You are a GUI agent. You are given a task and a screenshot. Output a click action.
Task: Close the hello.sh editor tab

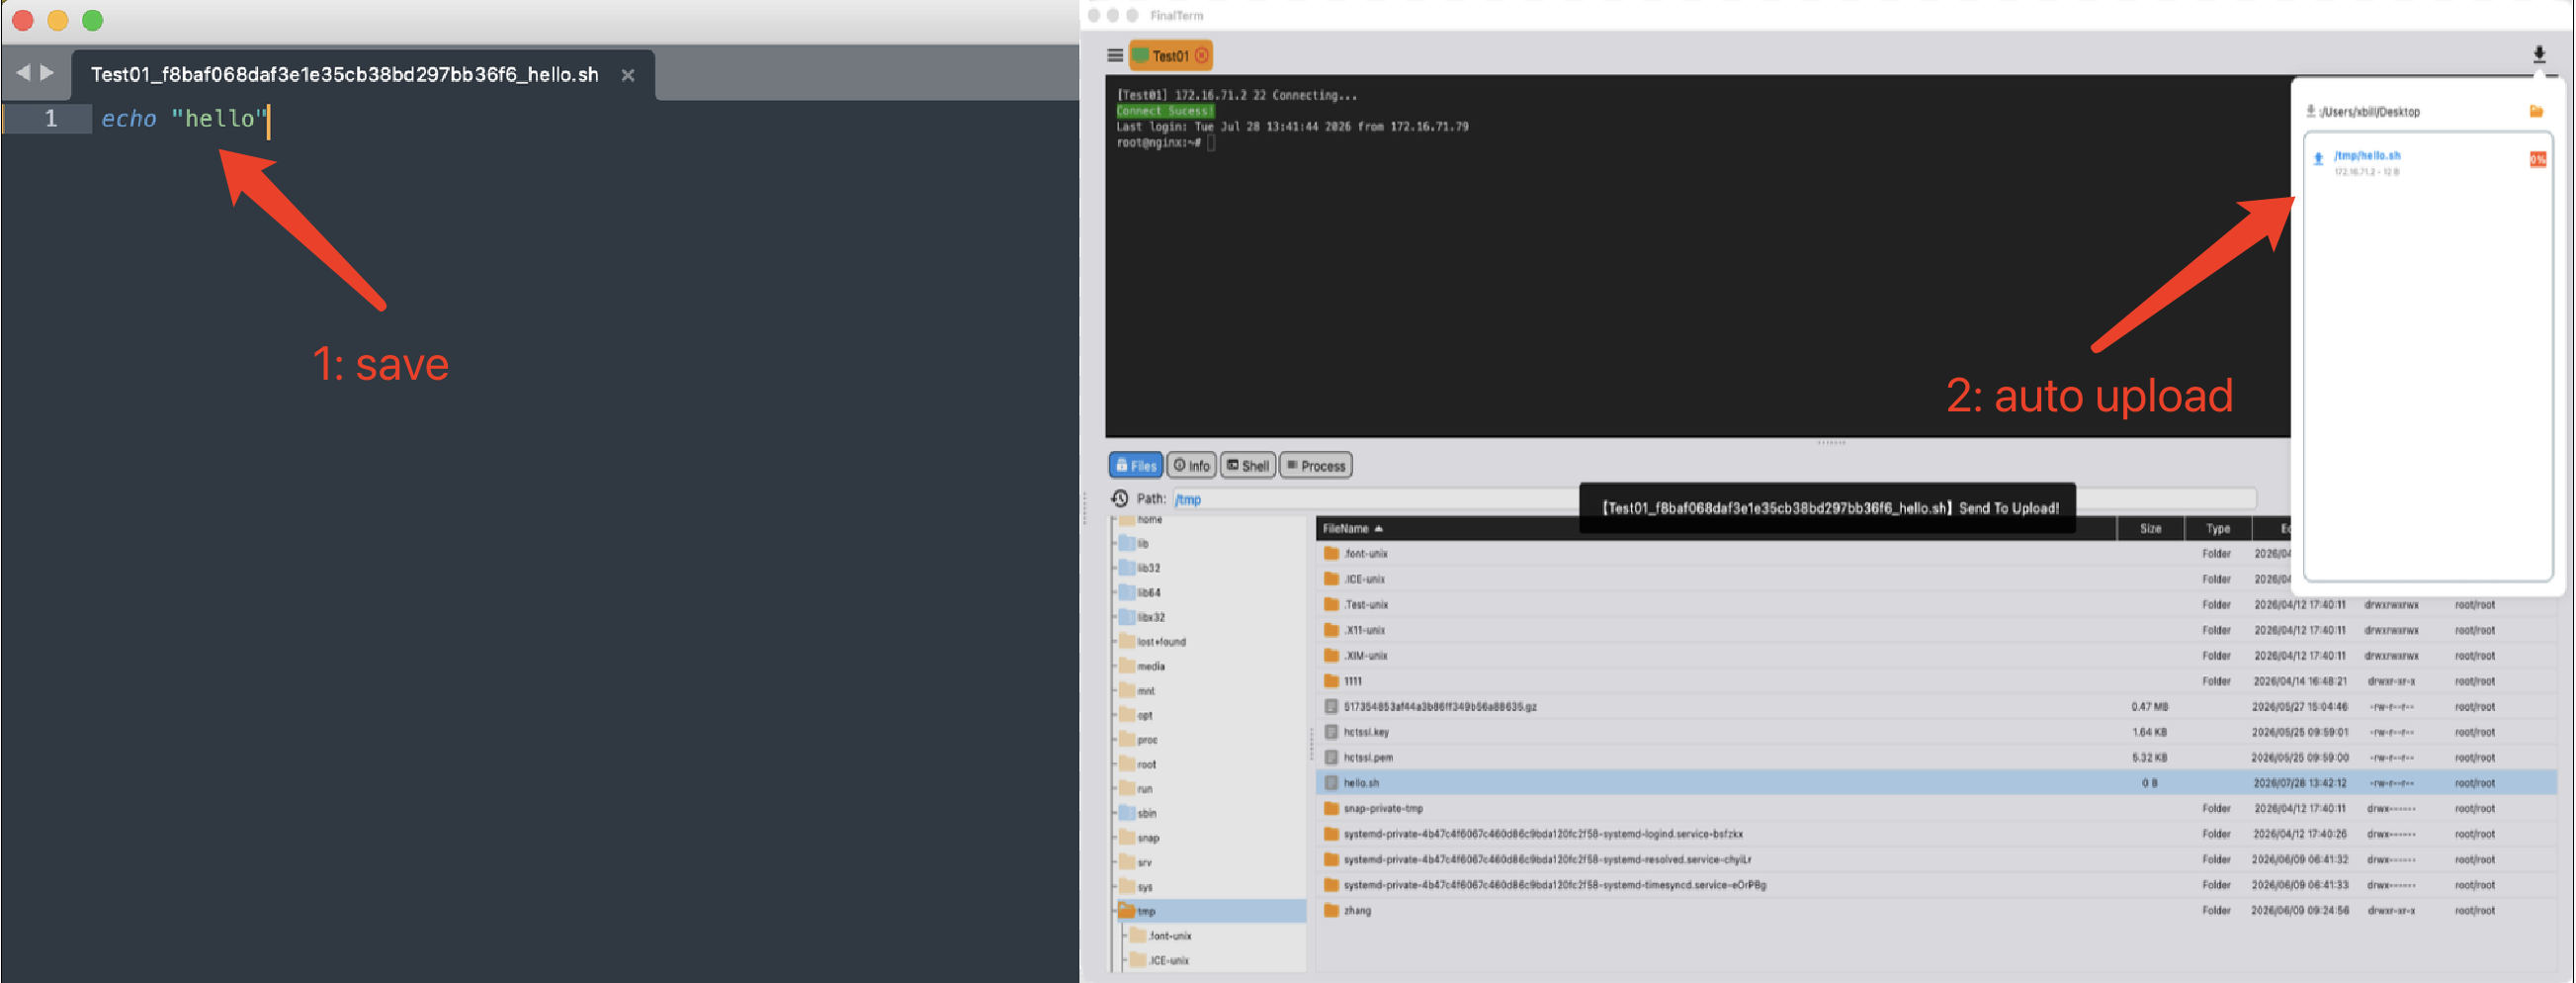click(628, 75)
